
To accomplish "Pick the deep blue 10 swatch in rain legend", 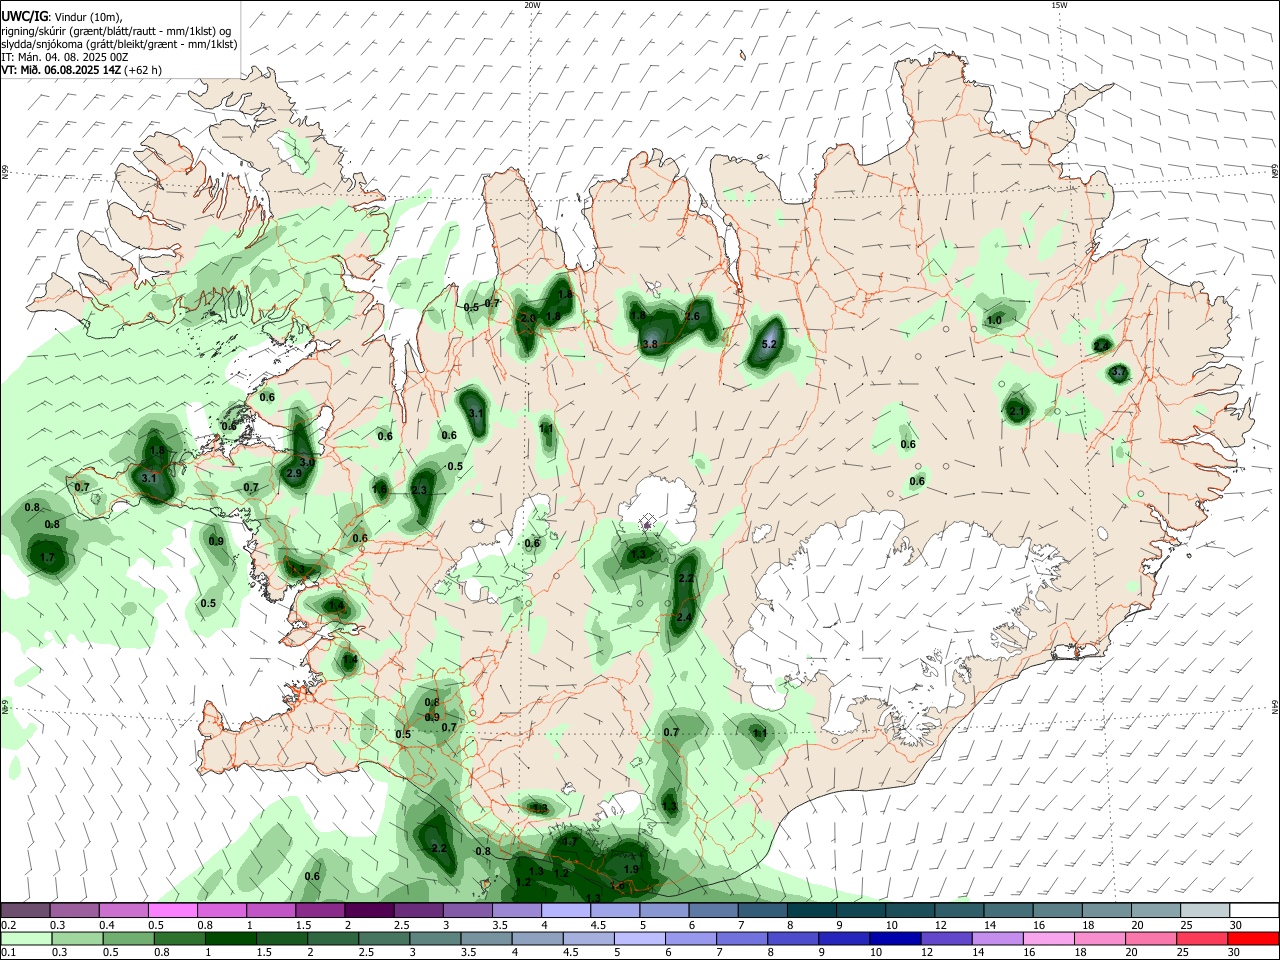I will [x=894, y=938].
